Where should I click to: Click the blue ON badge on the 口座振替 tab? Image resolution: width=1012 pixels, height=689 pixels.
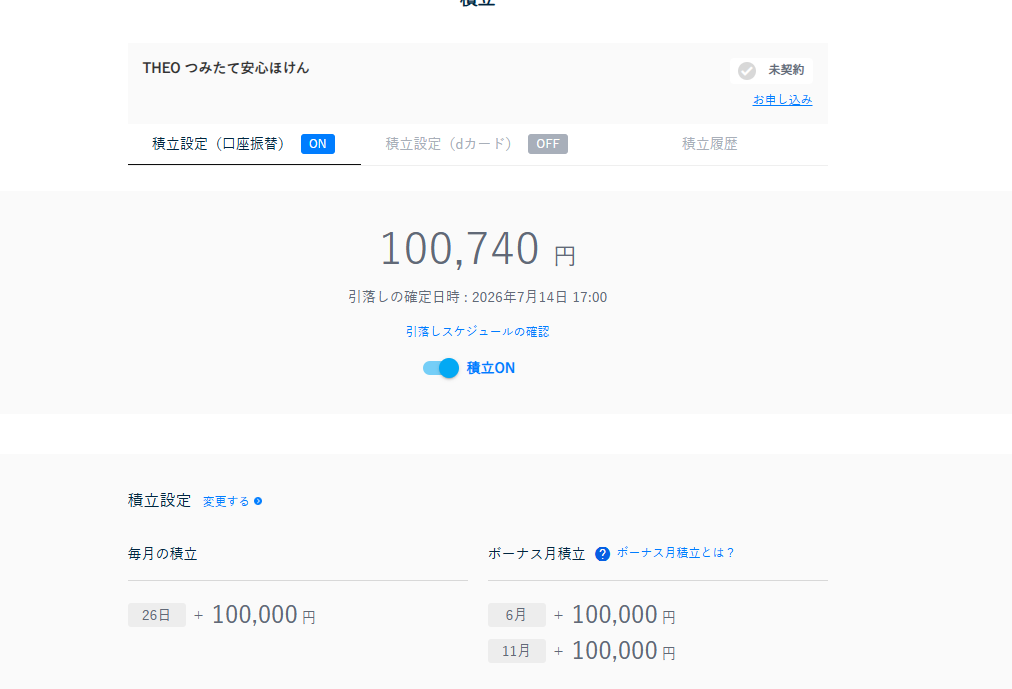pos(318,144)
